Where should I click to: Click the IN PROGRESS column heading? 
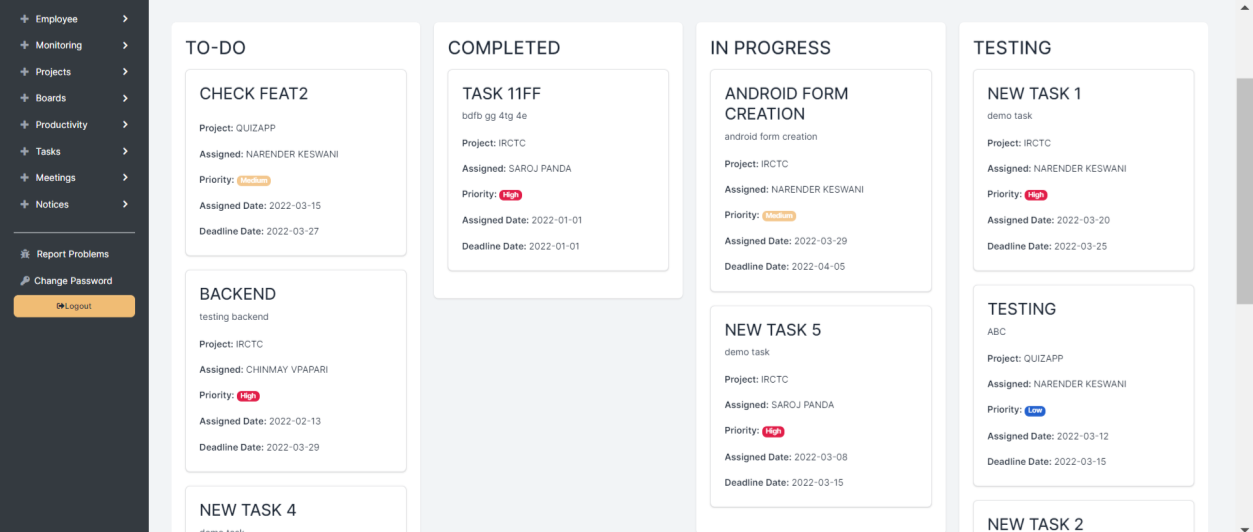pyautogui.click(x=771, y=48)
